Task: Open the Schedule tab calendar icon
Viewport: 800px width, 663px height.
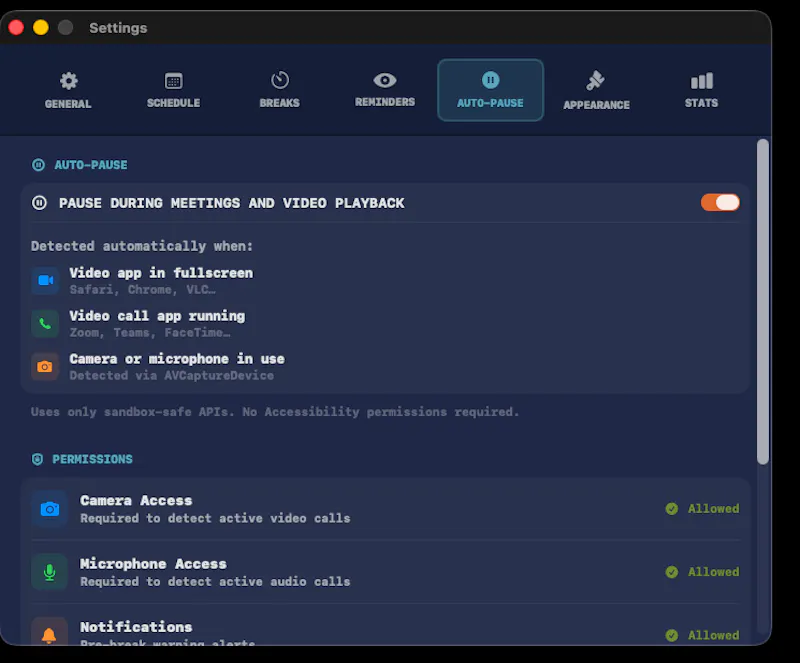Action: point(173,81)
